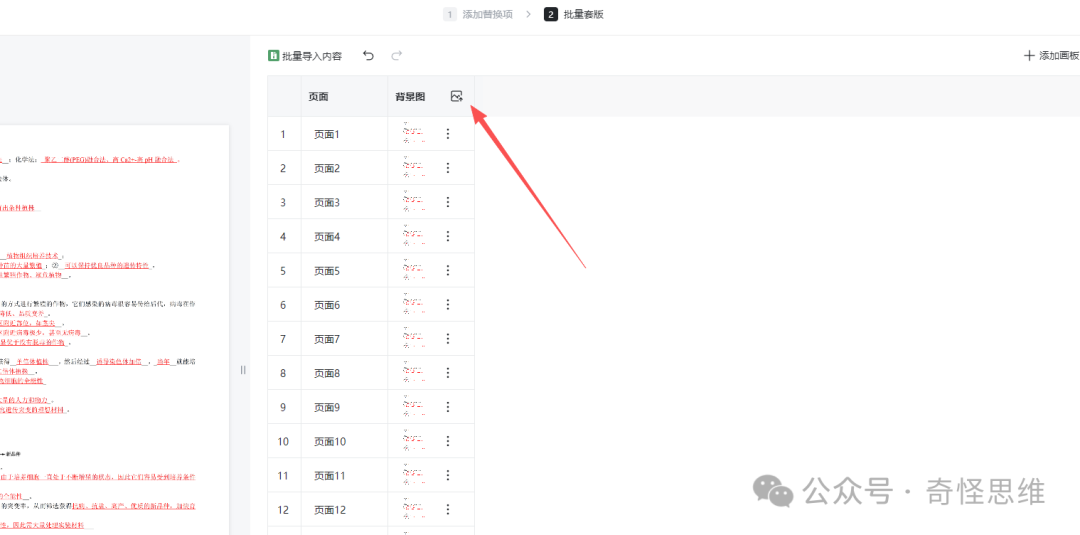This screenshot has height=535, width=1080.
Task: Add a new artboard
Action: 1052,56
